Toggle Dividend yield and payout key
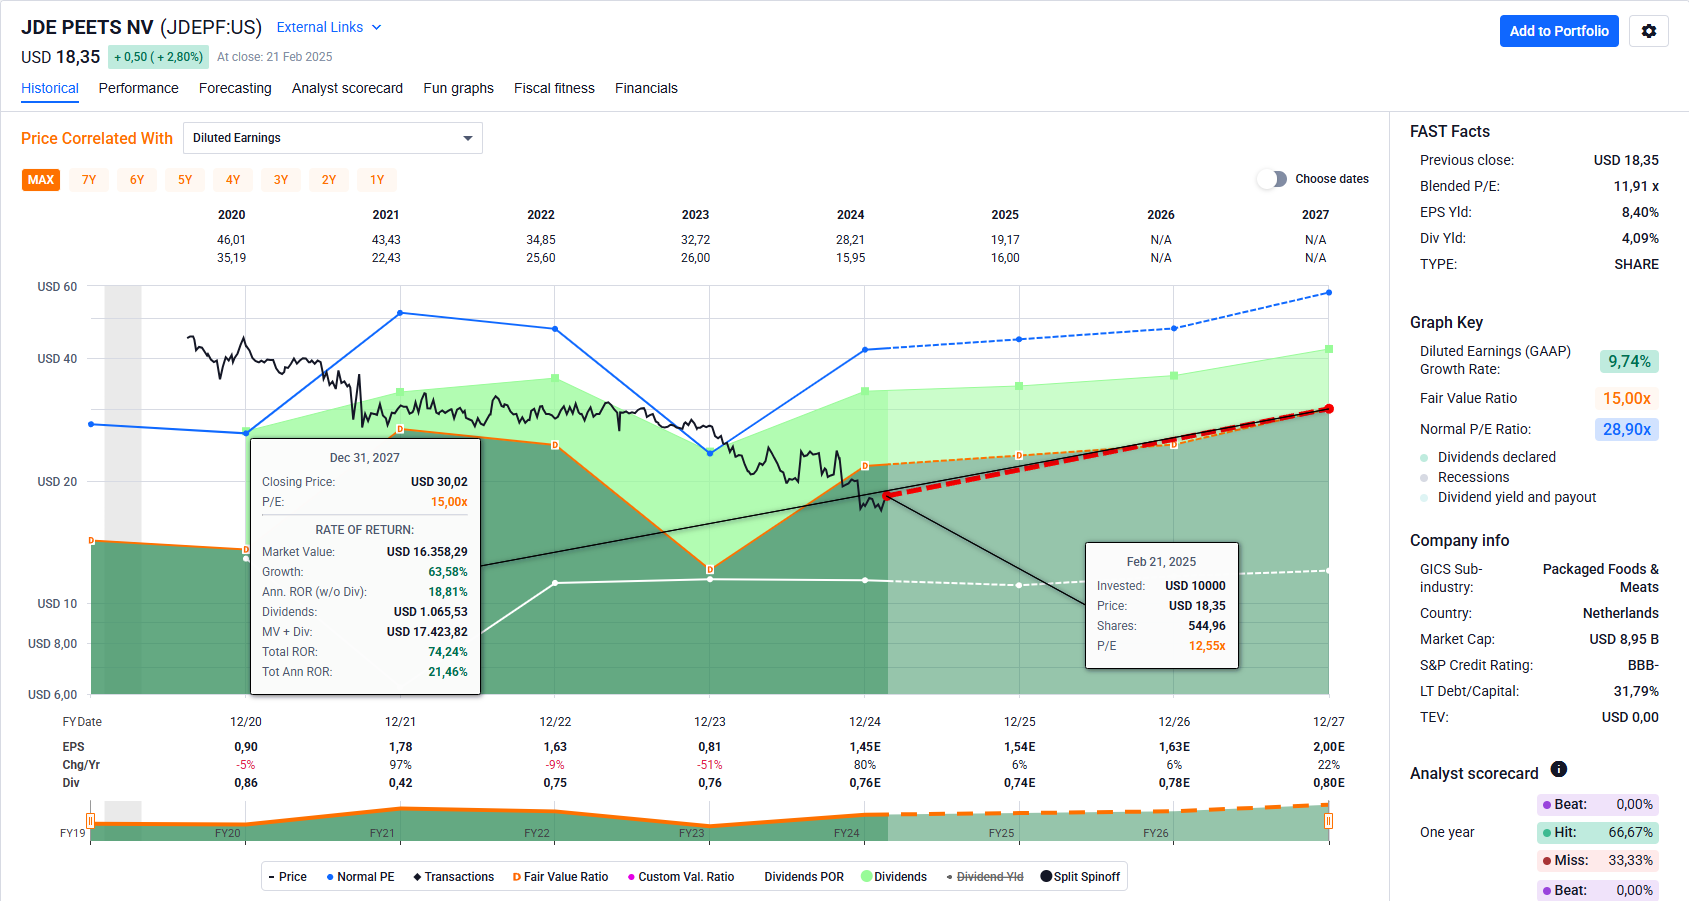This screenshot has width=1689, height=901. tap(1516, 497)
